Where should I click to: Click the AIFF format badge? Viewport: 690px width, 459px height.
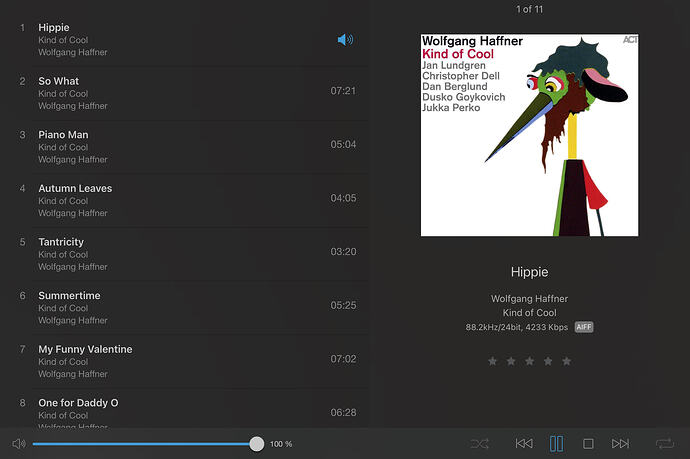coord(584,327)
